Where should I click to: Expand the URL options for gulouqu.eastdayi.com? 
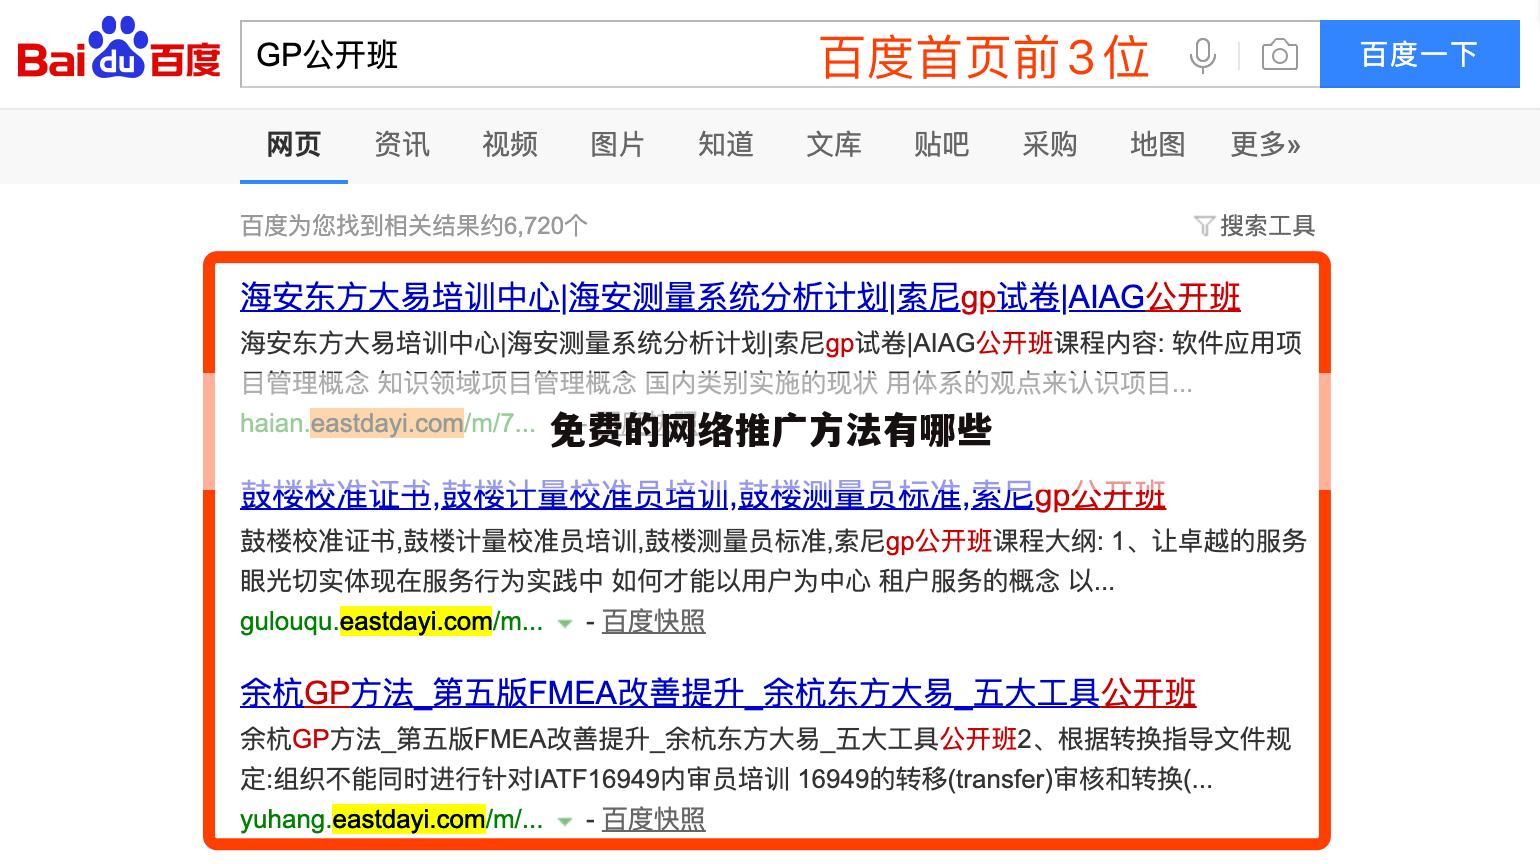566,623
